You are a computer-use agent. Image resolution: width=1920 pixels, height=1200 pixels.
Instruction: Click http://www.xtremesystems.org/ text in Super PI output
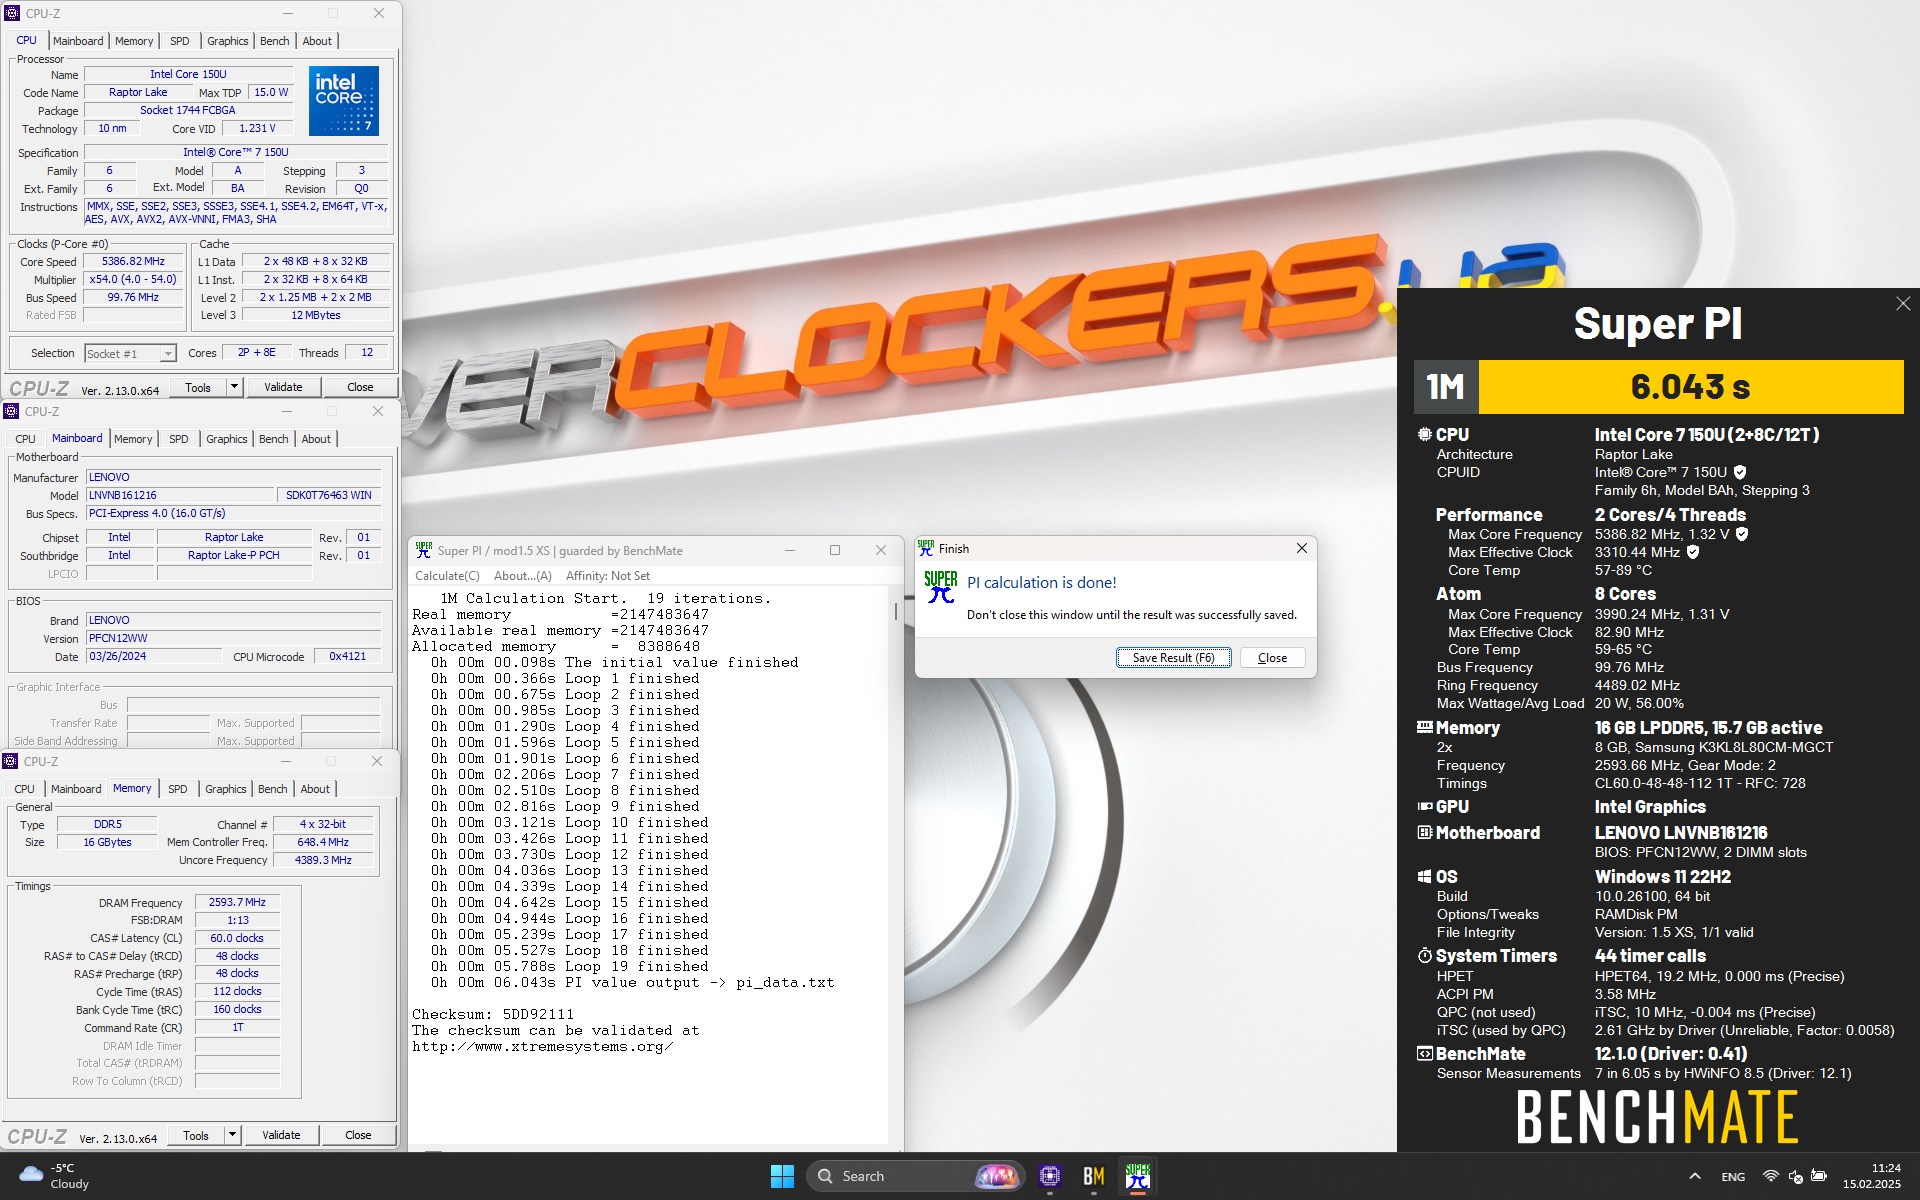(543, 1046)
